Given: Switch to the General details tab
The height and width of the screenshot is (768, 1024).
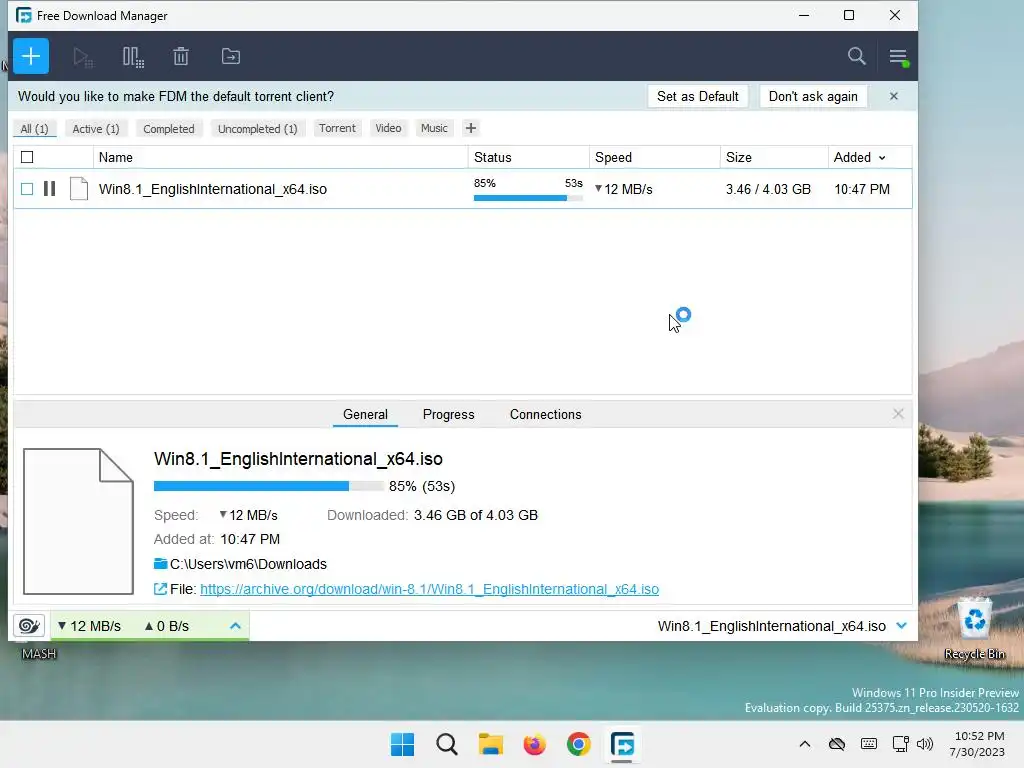Looking at the screenshot, I should click(365, 414).
